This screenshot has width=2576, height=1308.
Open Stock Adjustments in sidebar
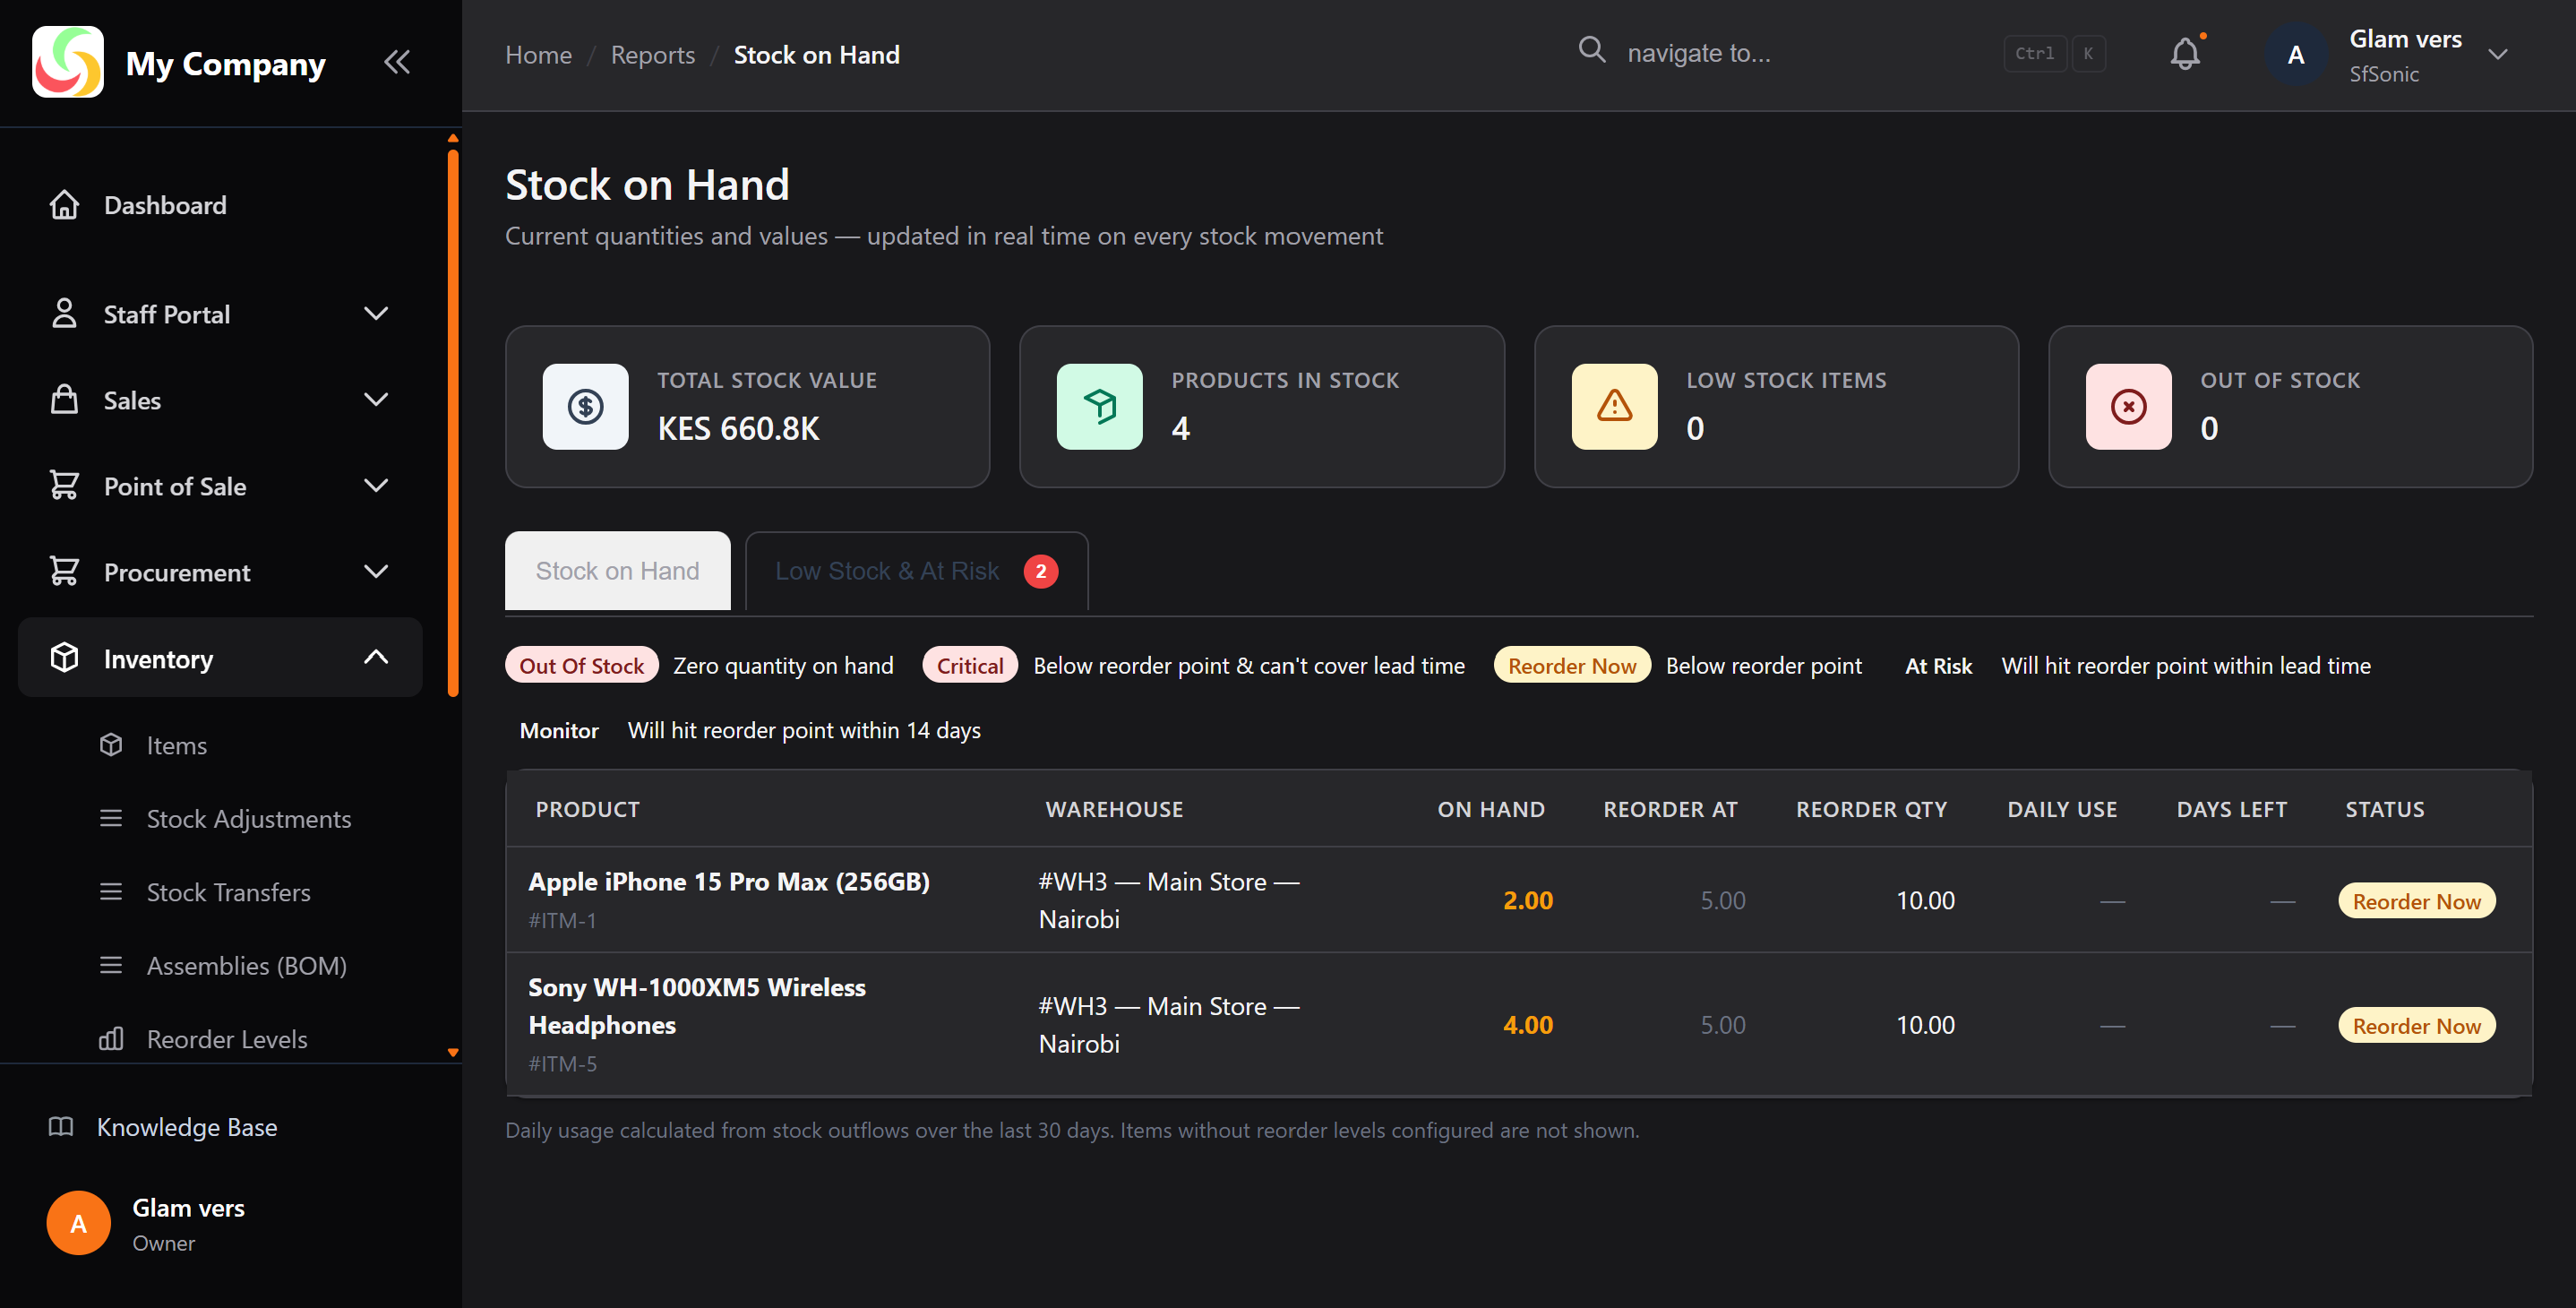pyautogui.click(x=248, y=819)
